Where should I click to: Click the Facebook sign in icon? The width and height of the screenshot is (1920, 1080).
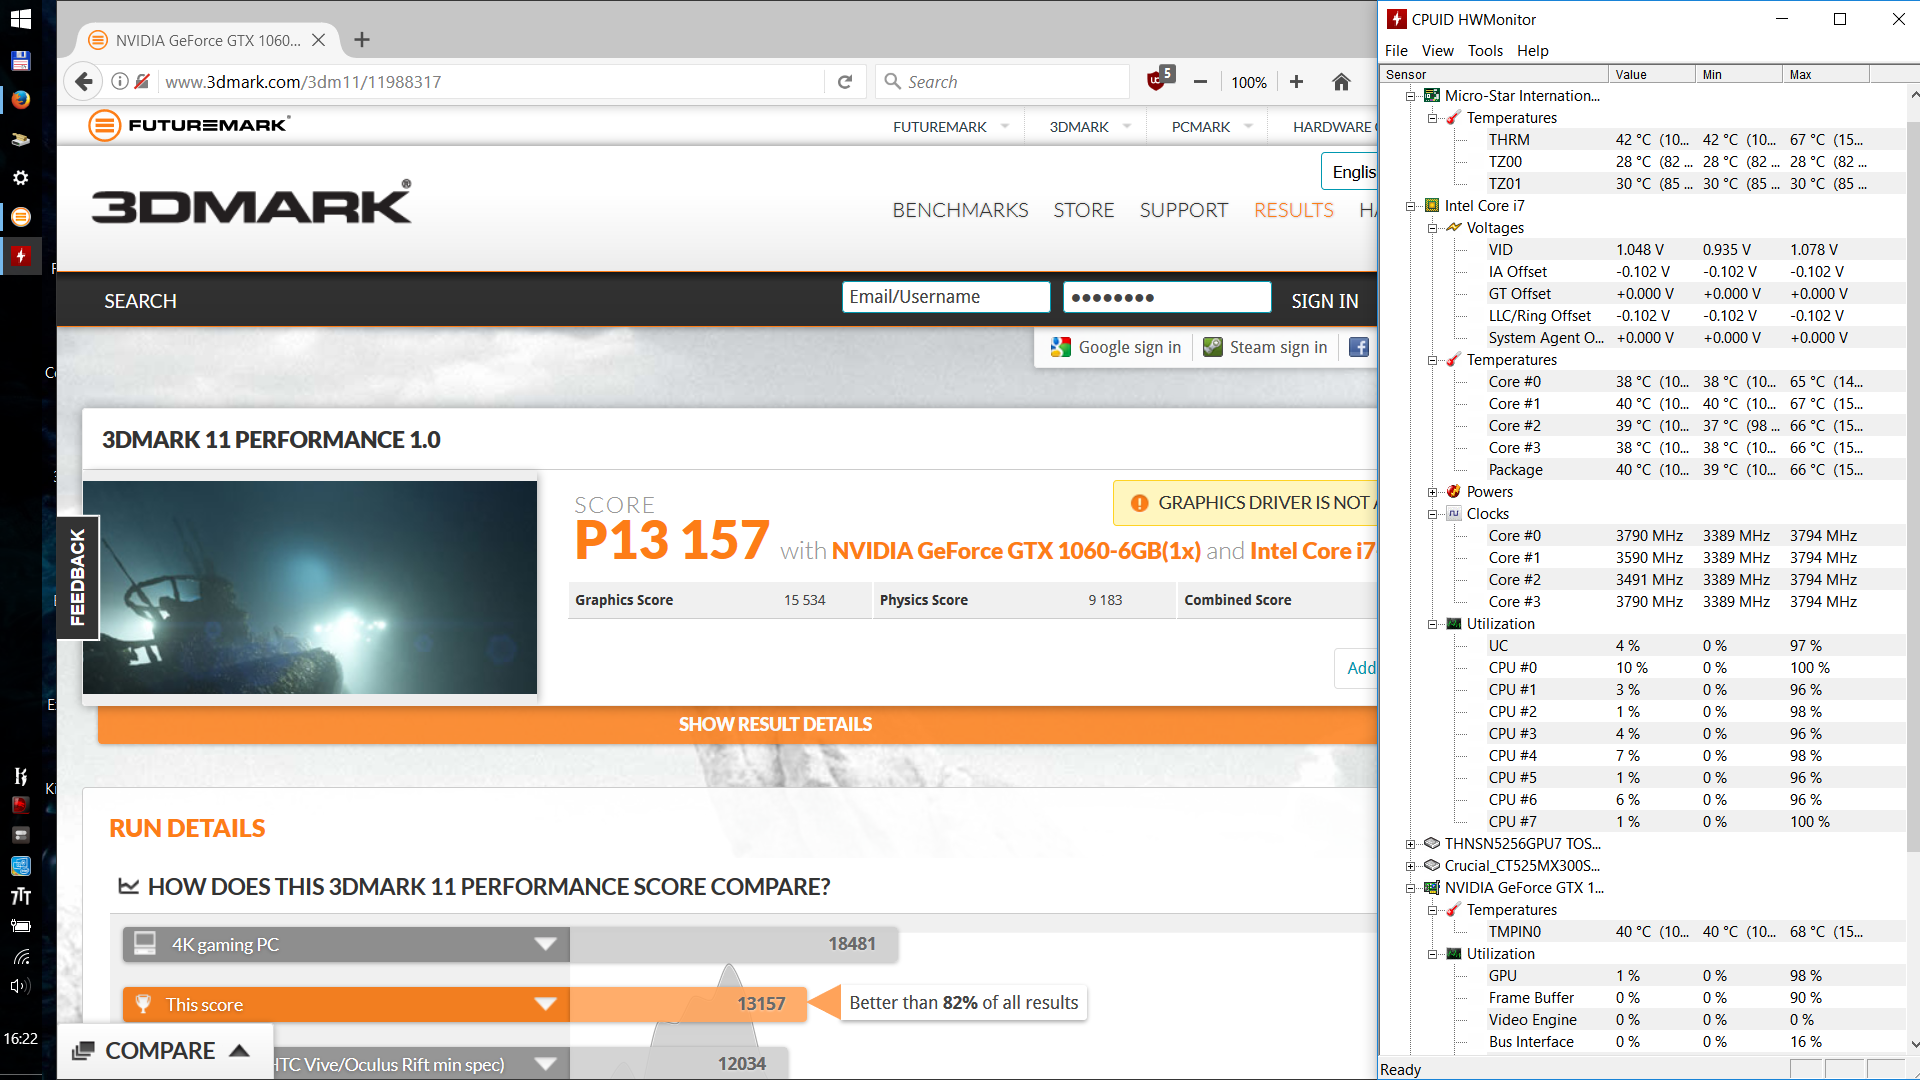[1358, 347]
